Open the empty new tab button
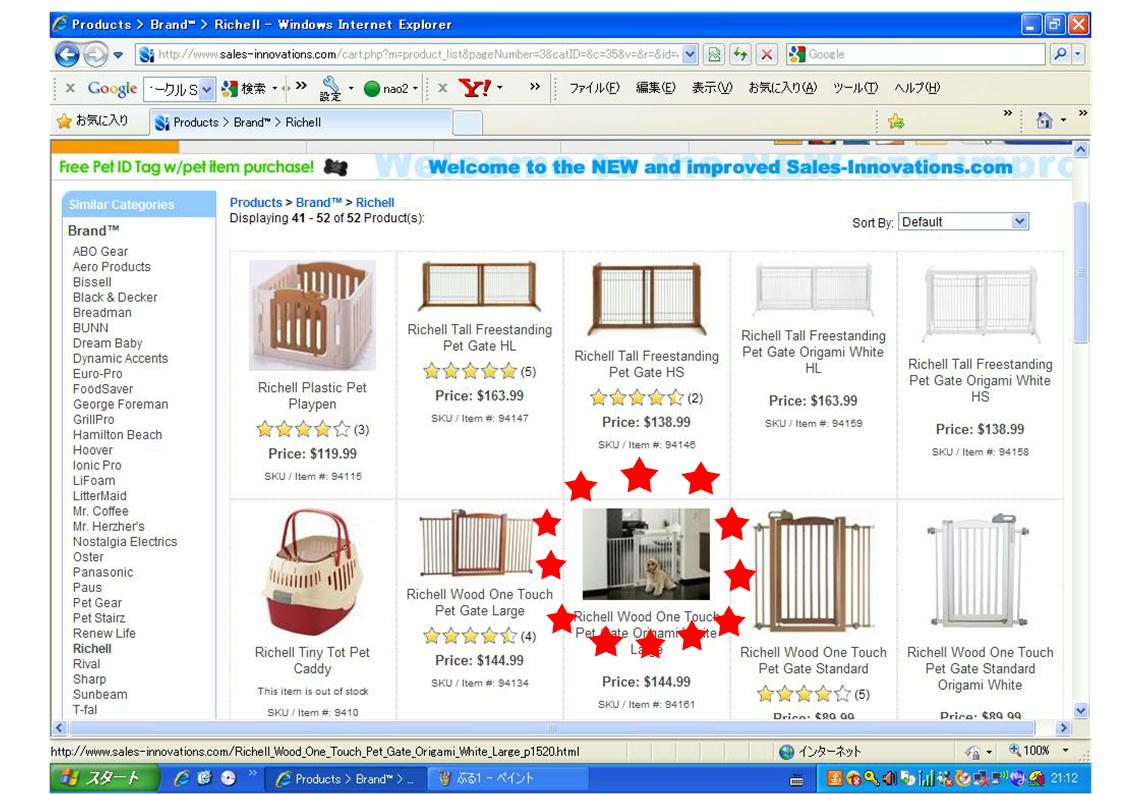Viewport: 1123px width, 794px height. [468, 123]
